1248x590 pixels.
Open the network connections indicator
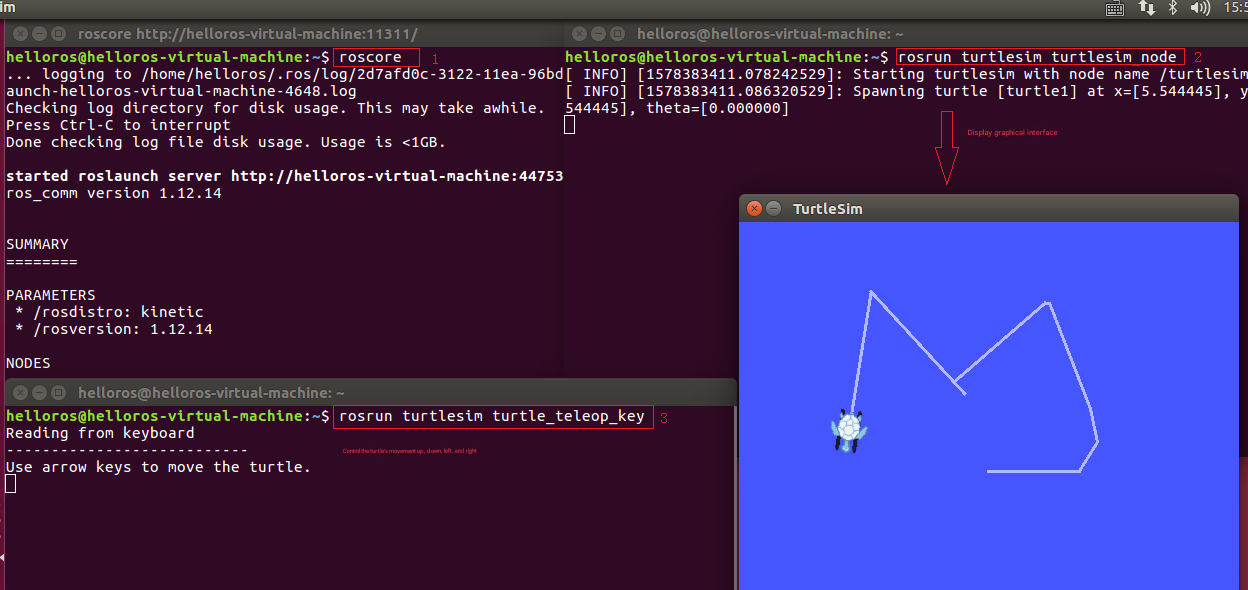[1146, 8]
